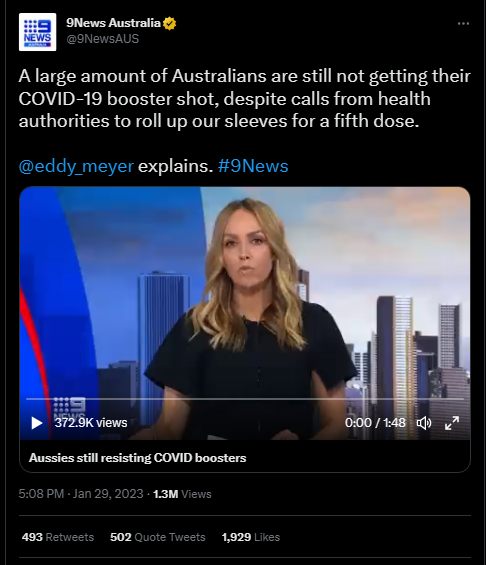
Task: View the 502 Quote Tweets list
Action: point(157,537)
